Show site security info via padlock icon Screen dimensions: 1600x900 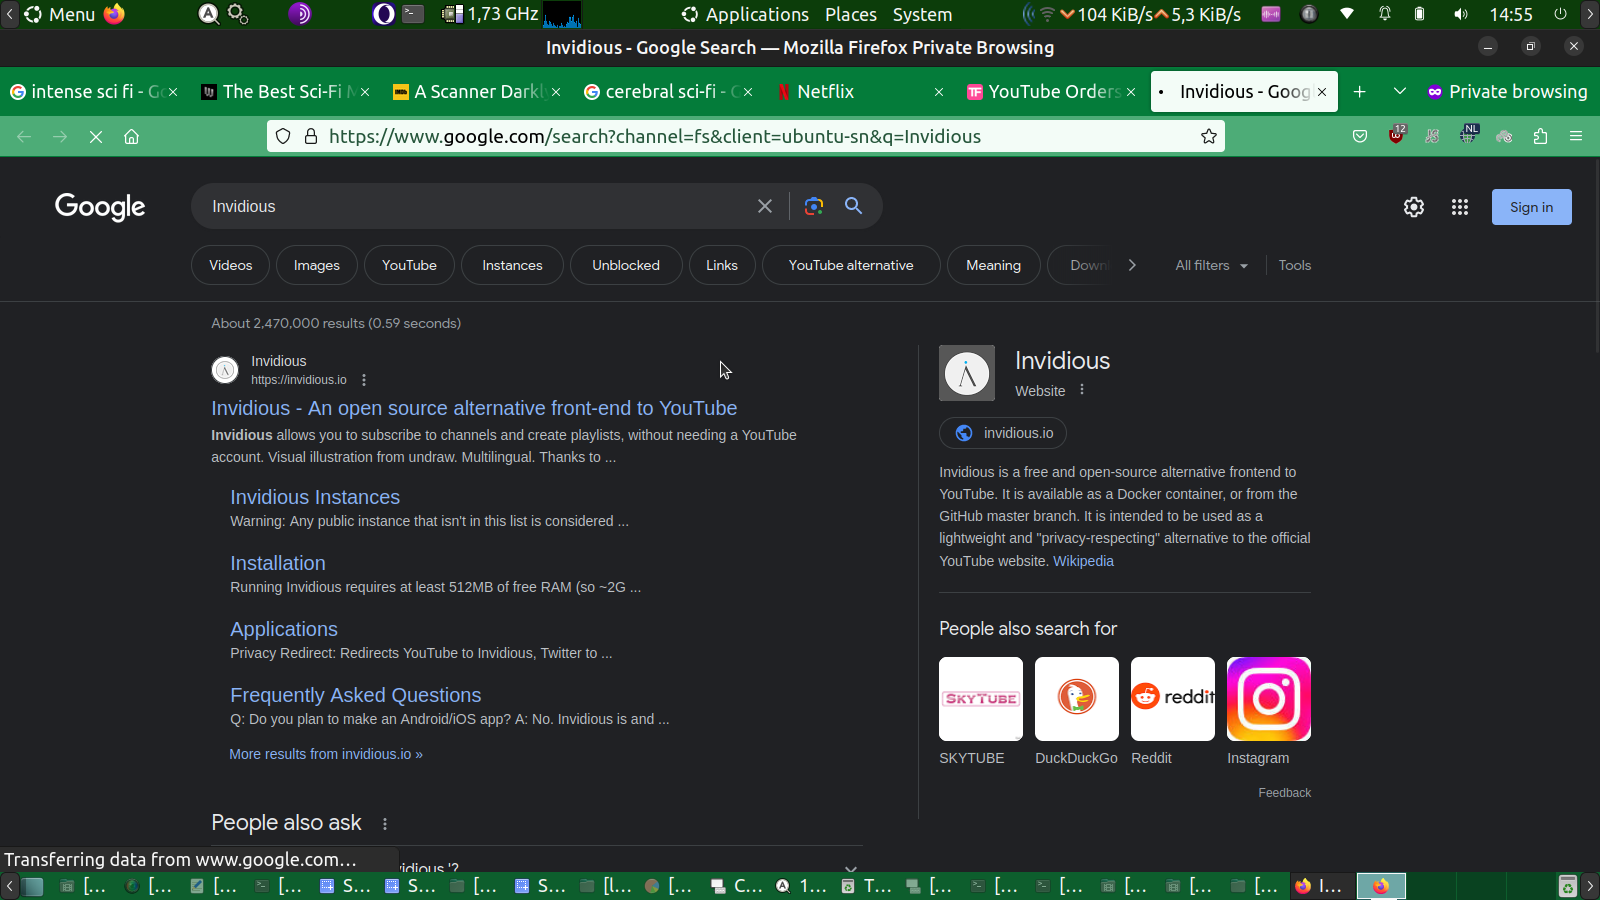tap(311, 137)
